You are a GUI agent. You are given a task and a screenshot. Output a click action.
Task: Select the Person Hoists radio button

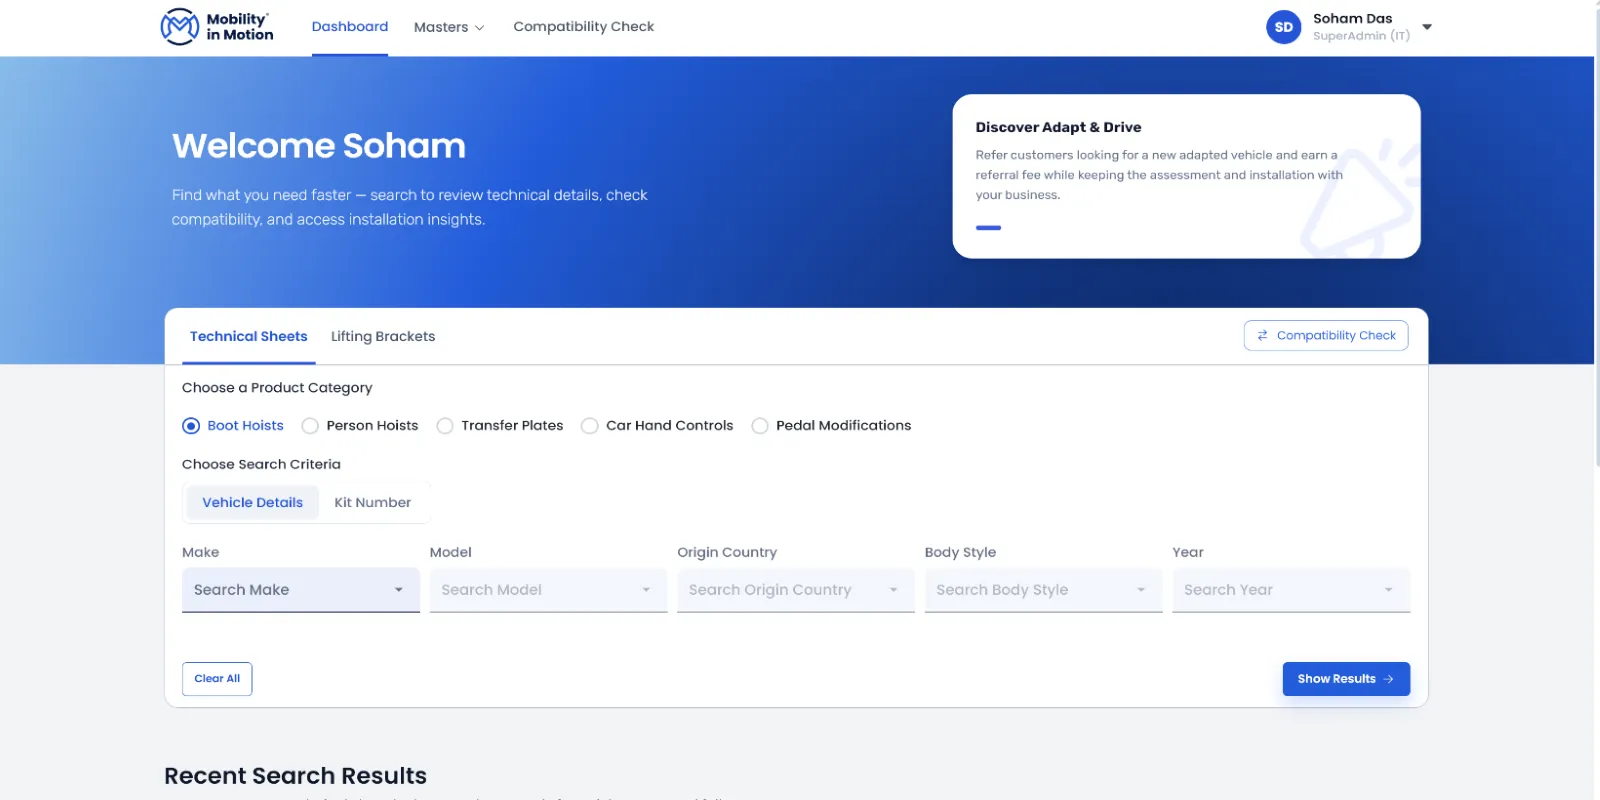[x=310, y=426]
